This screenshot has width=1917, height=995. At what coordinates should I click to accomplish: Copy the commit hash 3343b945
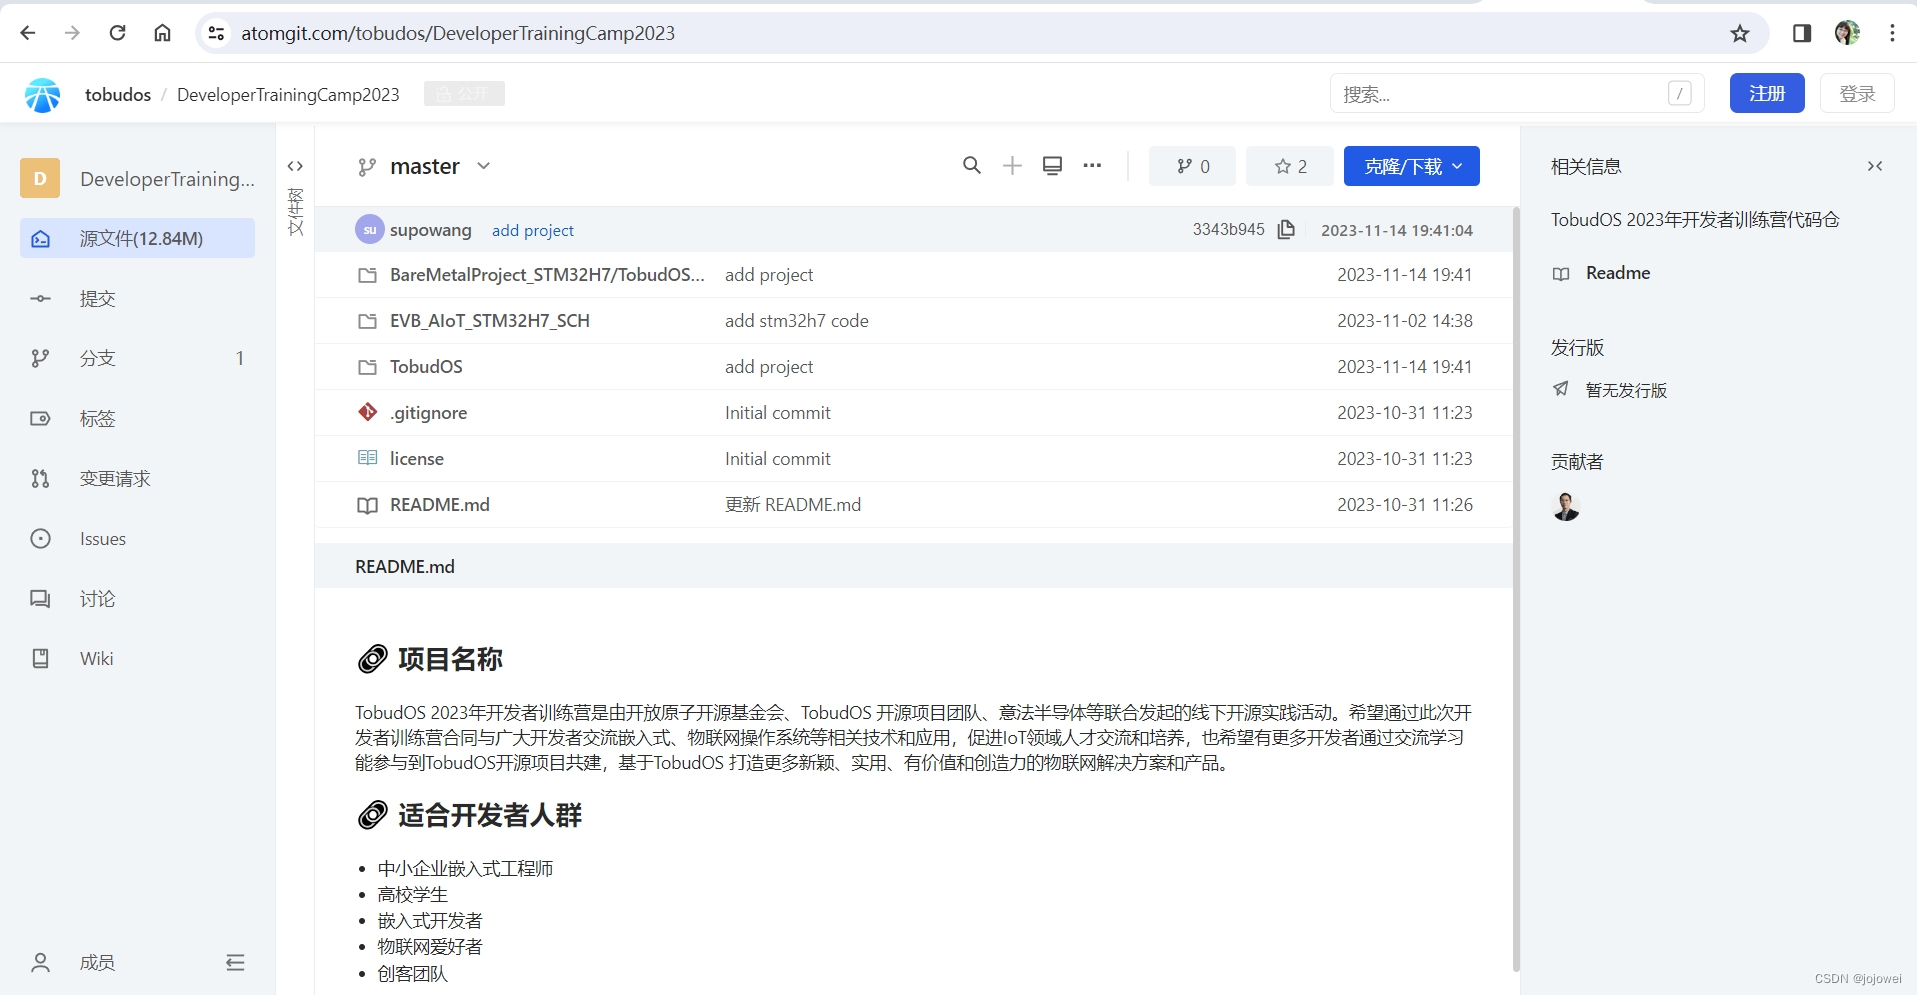tap(1286, 229)
